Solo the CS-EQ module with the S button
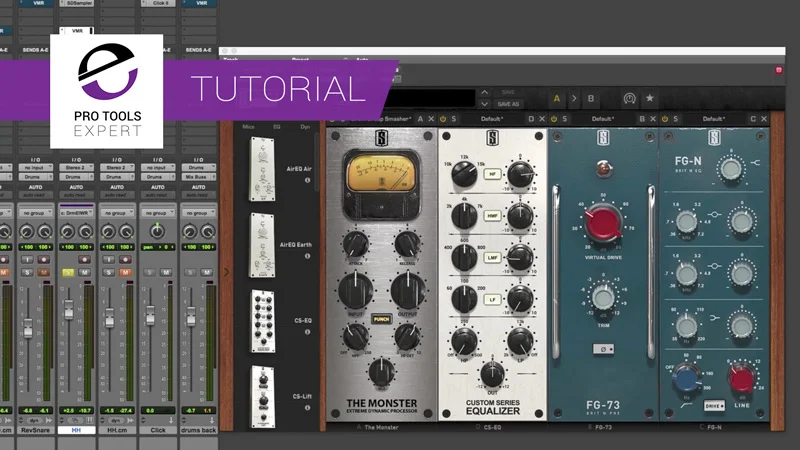800x450 pixels. pos(454,119)
